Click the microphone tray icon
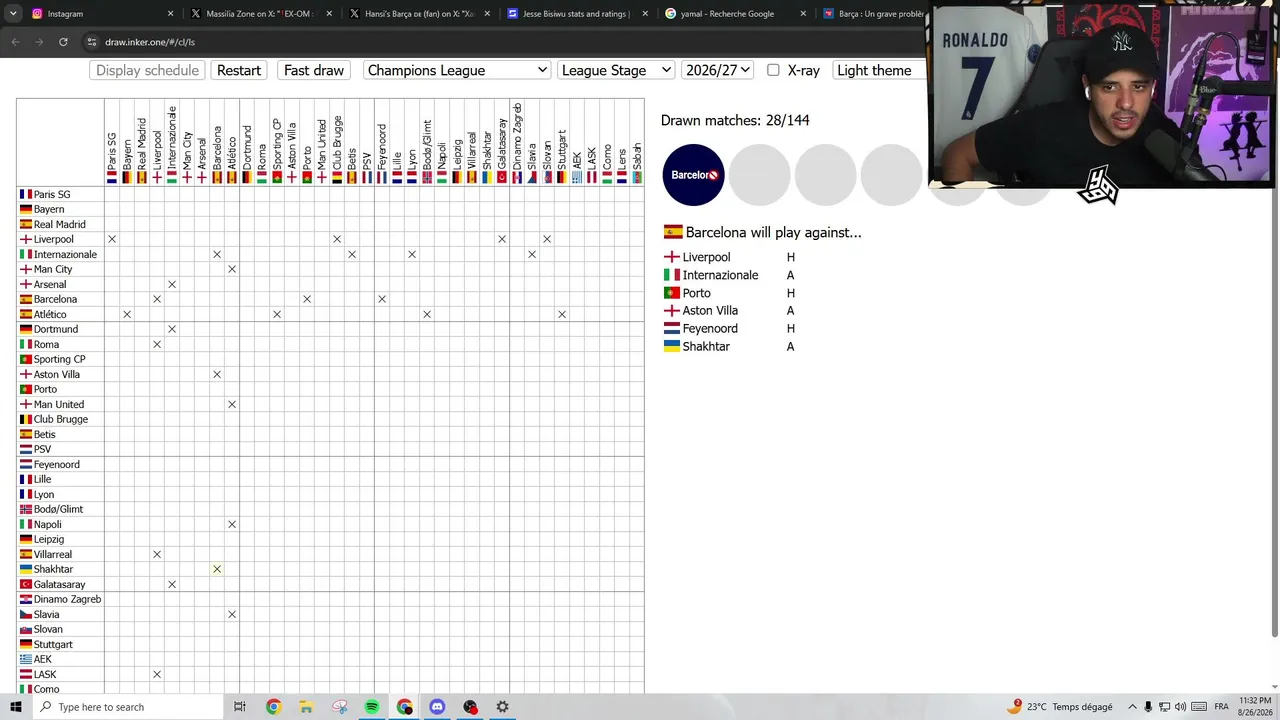Image resolution: width=1280 pixels, height=720 pixels. pos(1148,707)
